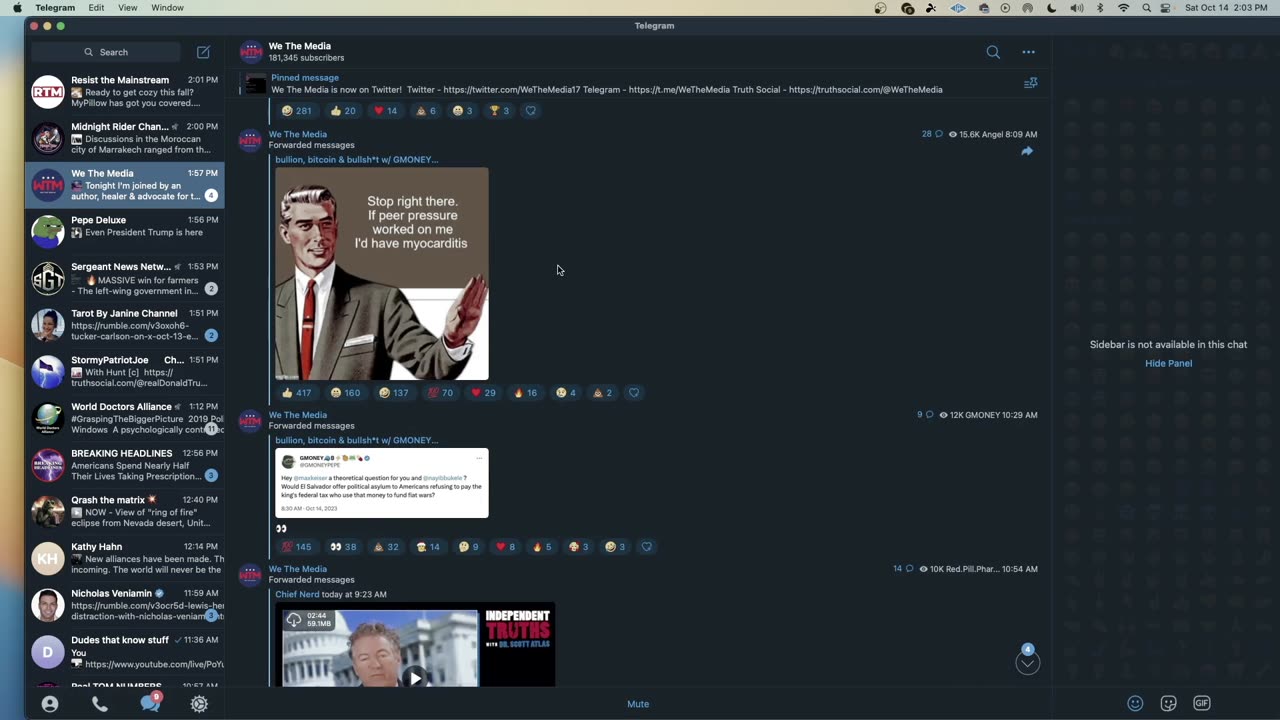The height and width of the screenshot is (720, 1280).
Task: Open the bullion, bitcoin forwarded source above the meme
Action: [x=357, y=159]
